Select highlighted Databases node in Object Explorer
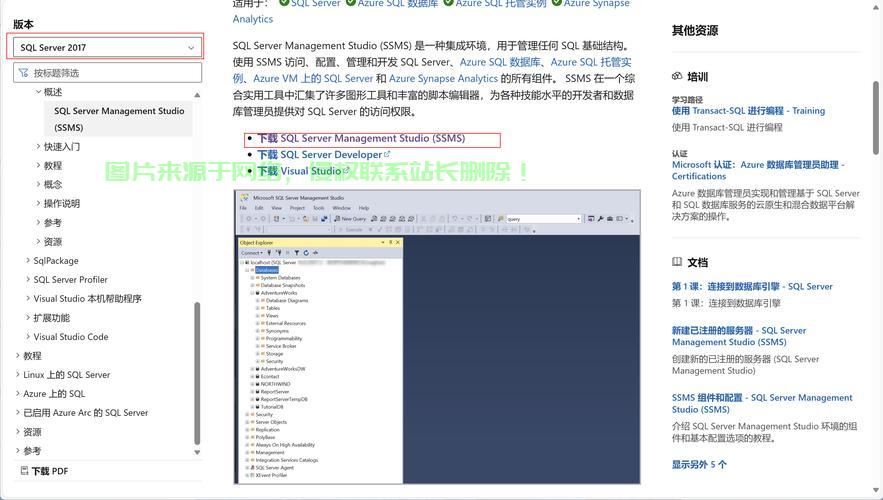Image resolution: width=883 pixels, height=500 pixels. pos(267,270)
